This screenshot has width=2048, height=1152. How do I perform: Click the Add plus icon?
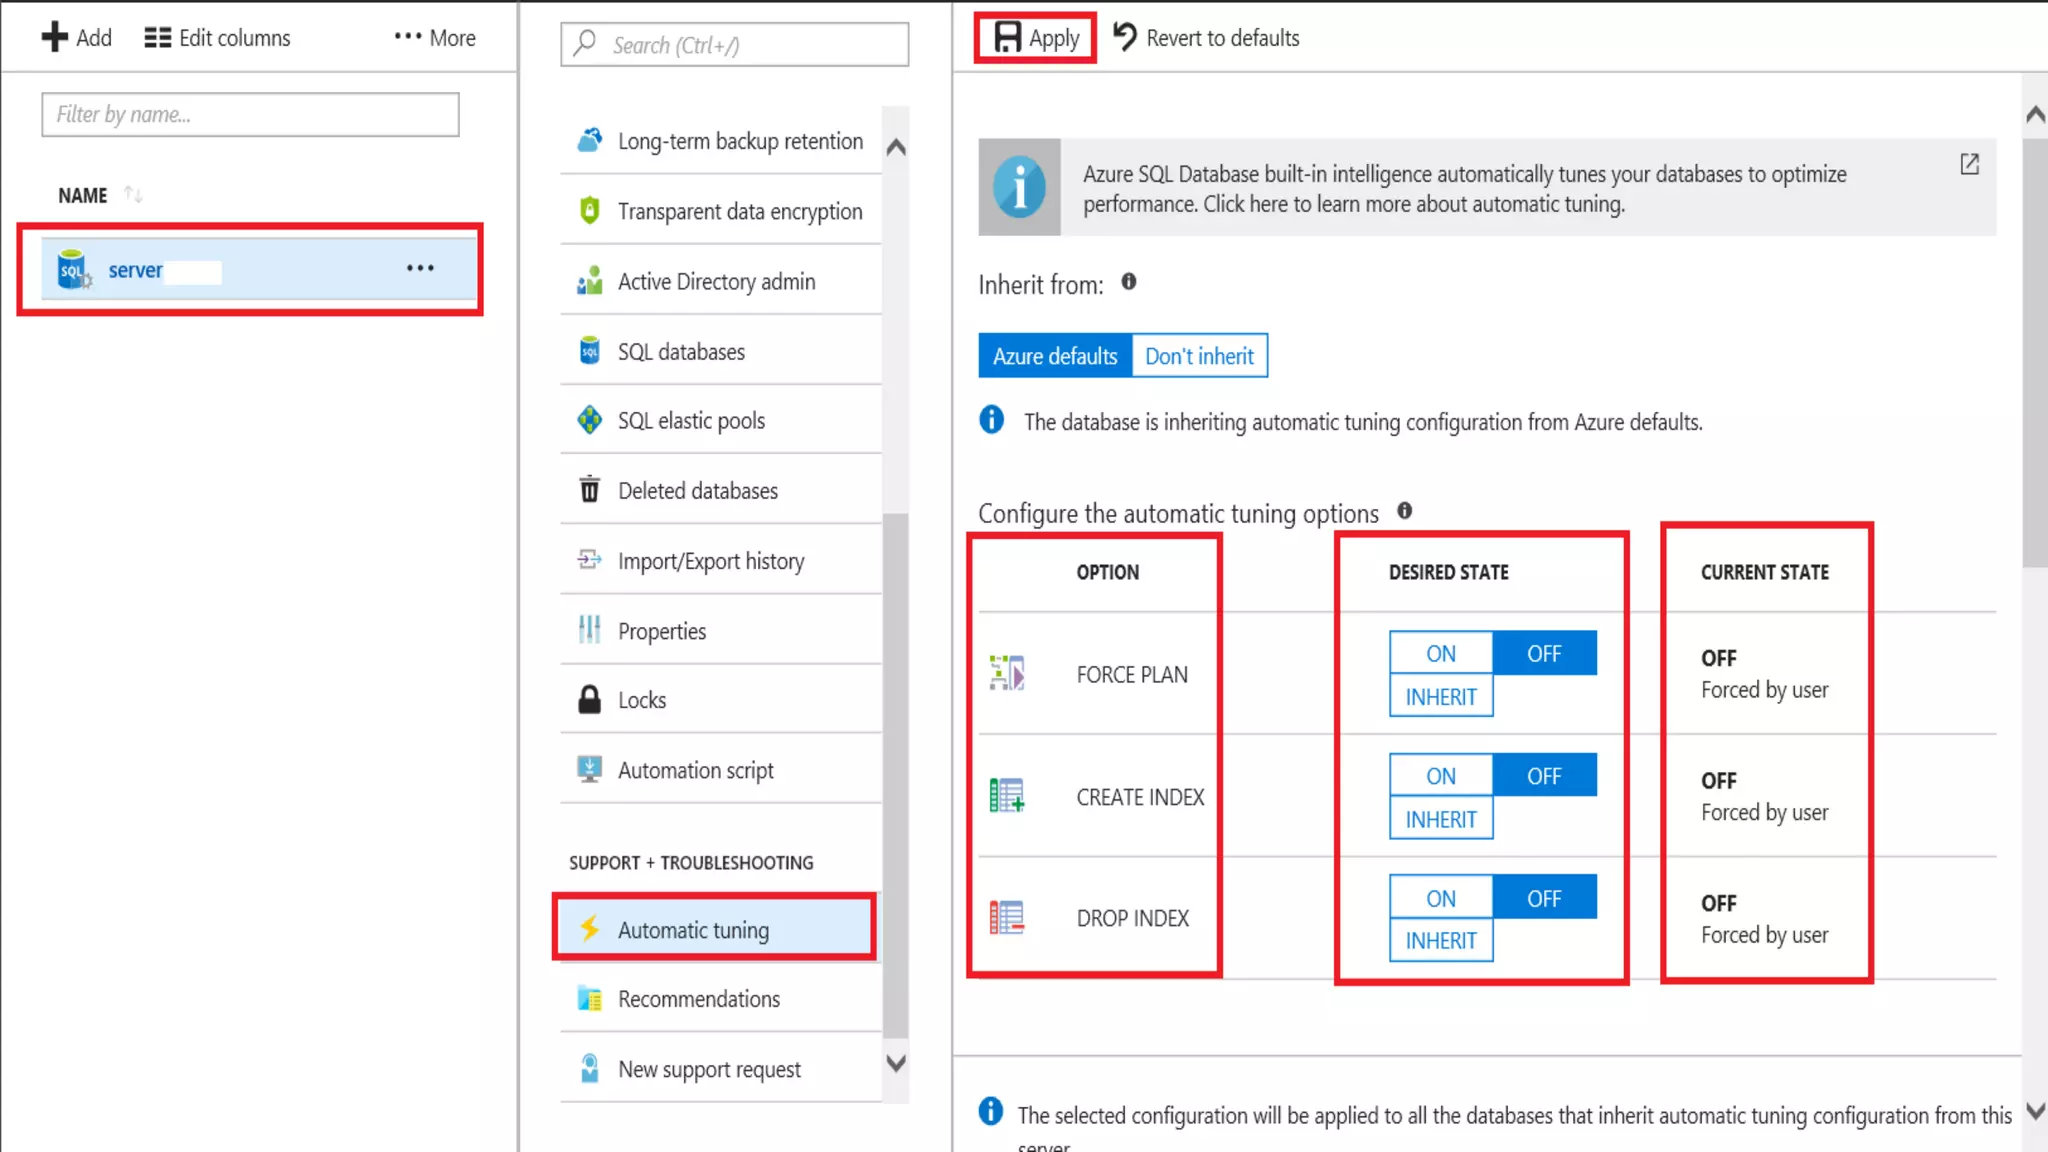54,38
